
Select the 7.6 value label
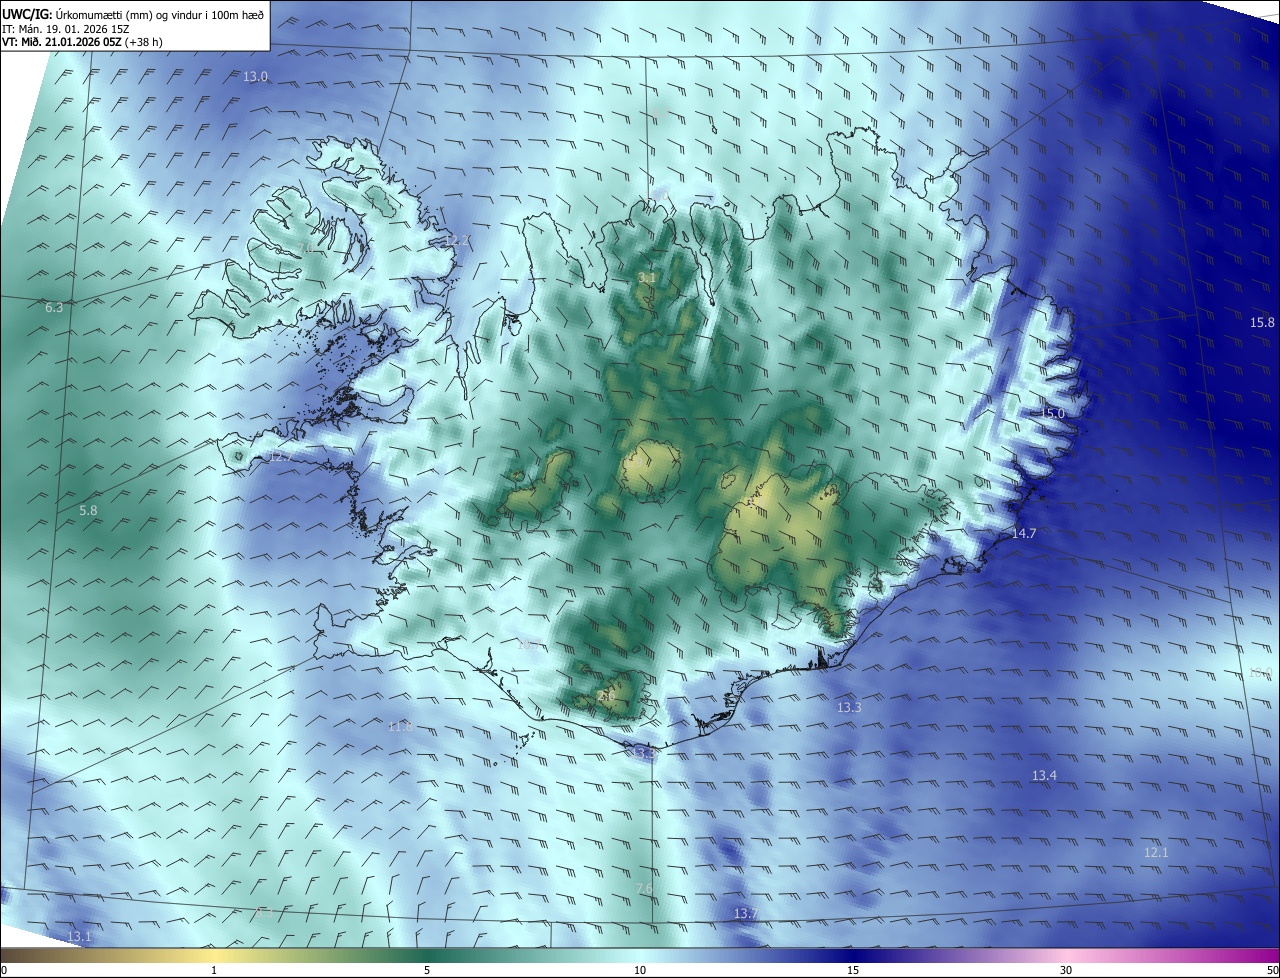click(x=644, y=889)
